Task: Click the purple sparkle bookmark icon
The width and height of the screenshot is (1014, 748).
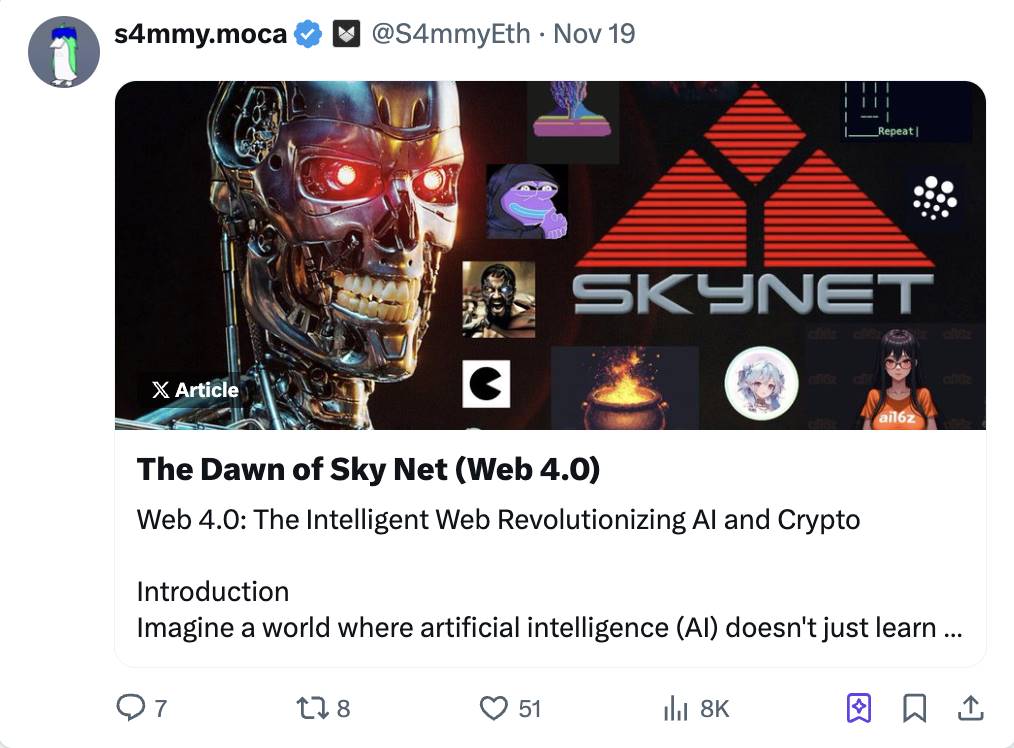Action: pos(858,708)
